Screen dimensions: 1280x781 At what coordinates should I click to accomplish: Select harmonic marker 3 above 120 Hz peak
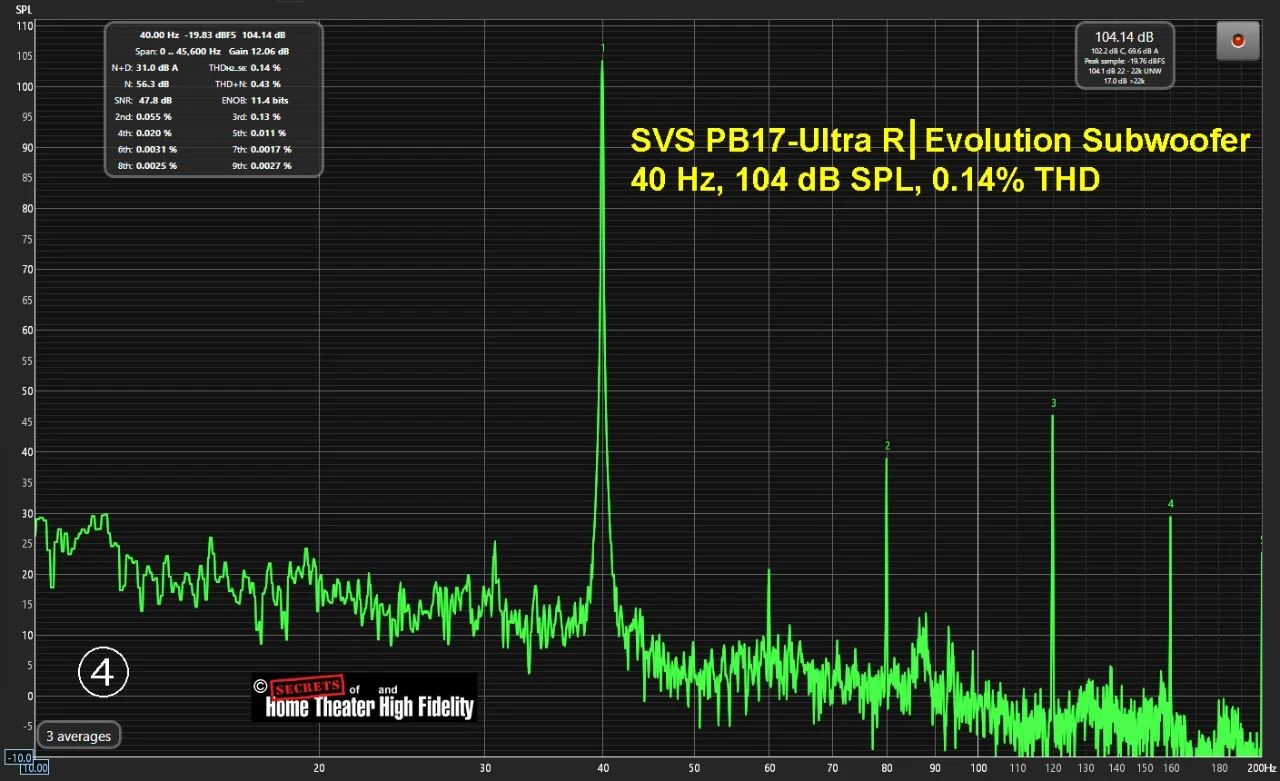[1053, 403]
